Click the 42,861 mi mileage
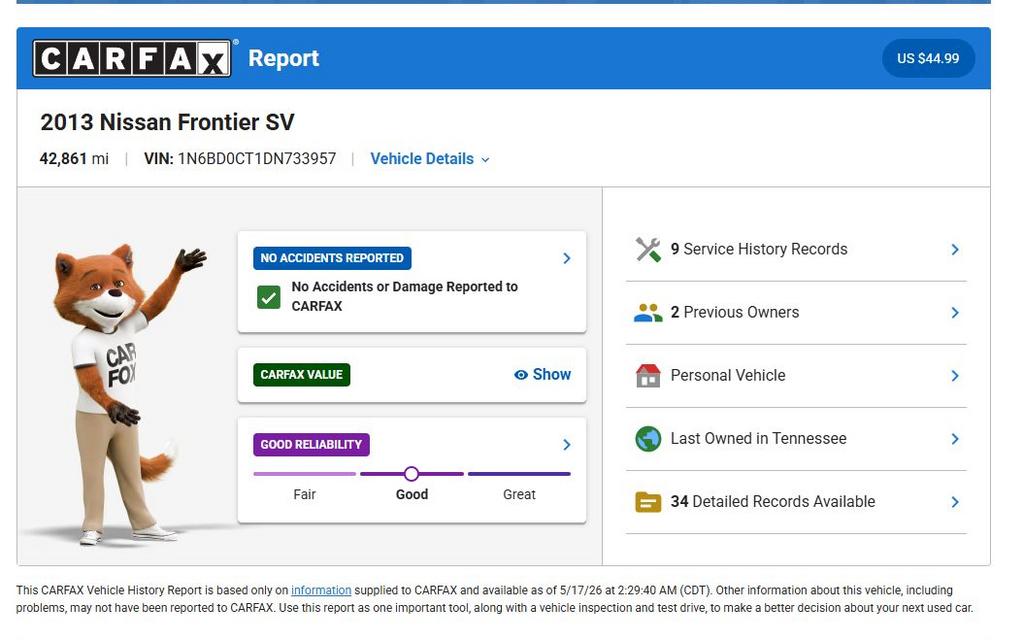The height and width of the screenshot is (640, 1024). tap(74, 159)
